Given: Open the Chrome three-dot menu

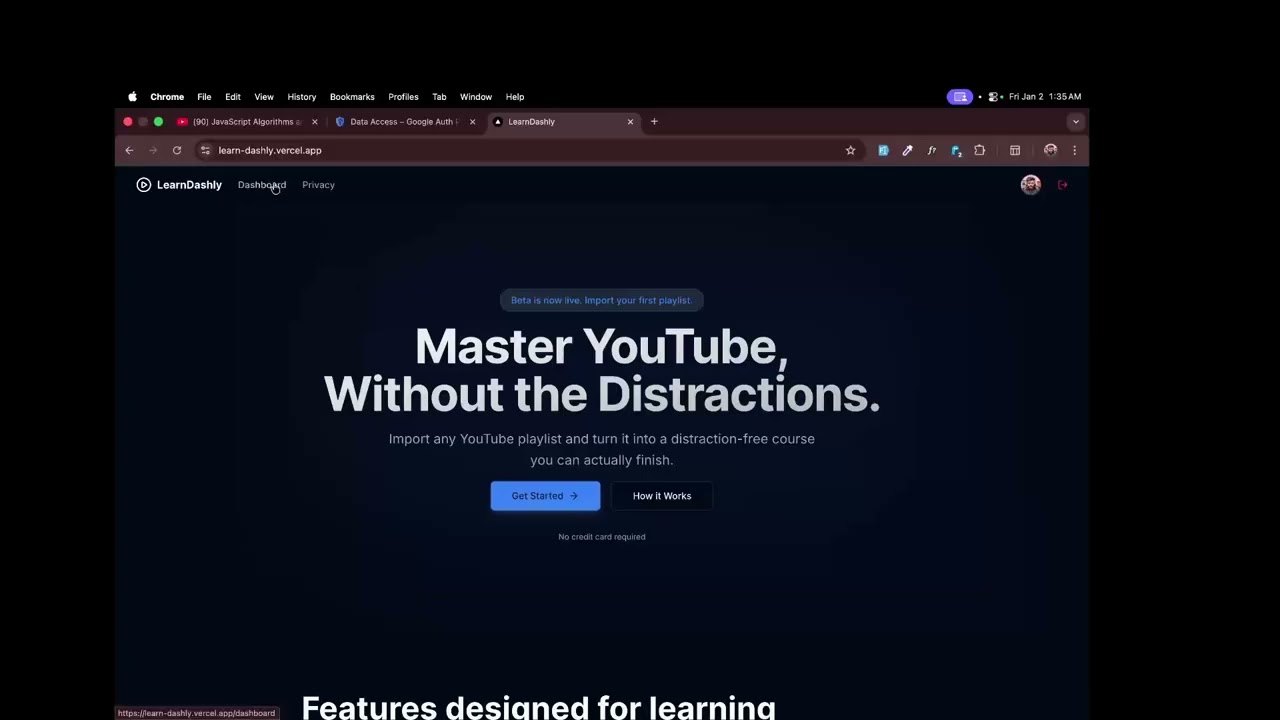Looking at the screenshot, I should [1074, 150].
